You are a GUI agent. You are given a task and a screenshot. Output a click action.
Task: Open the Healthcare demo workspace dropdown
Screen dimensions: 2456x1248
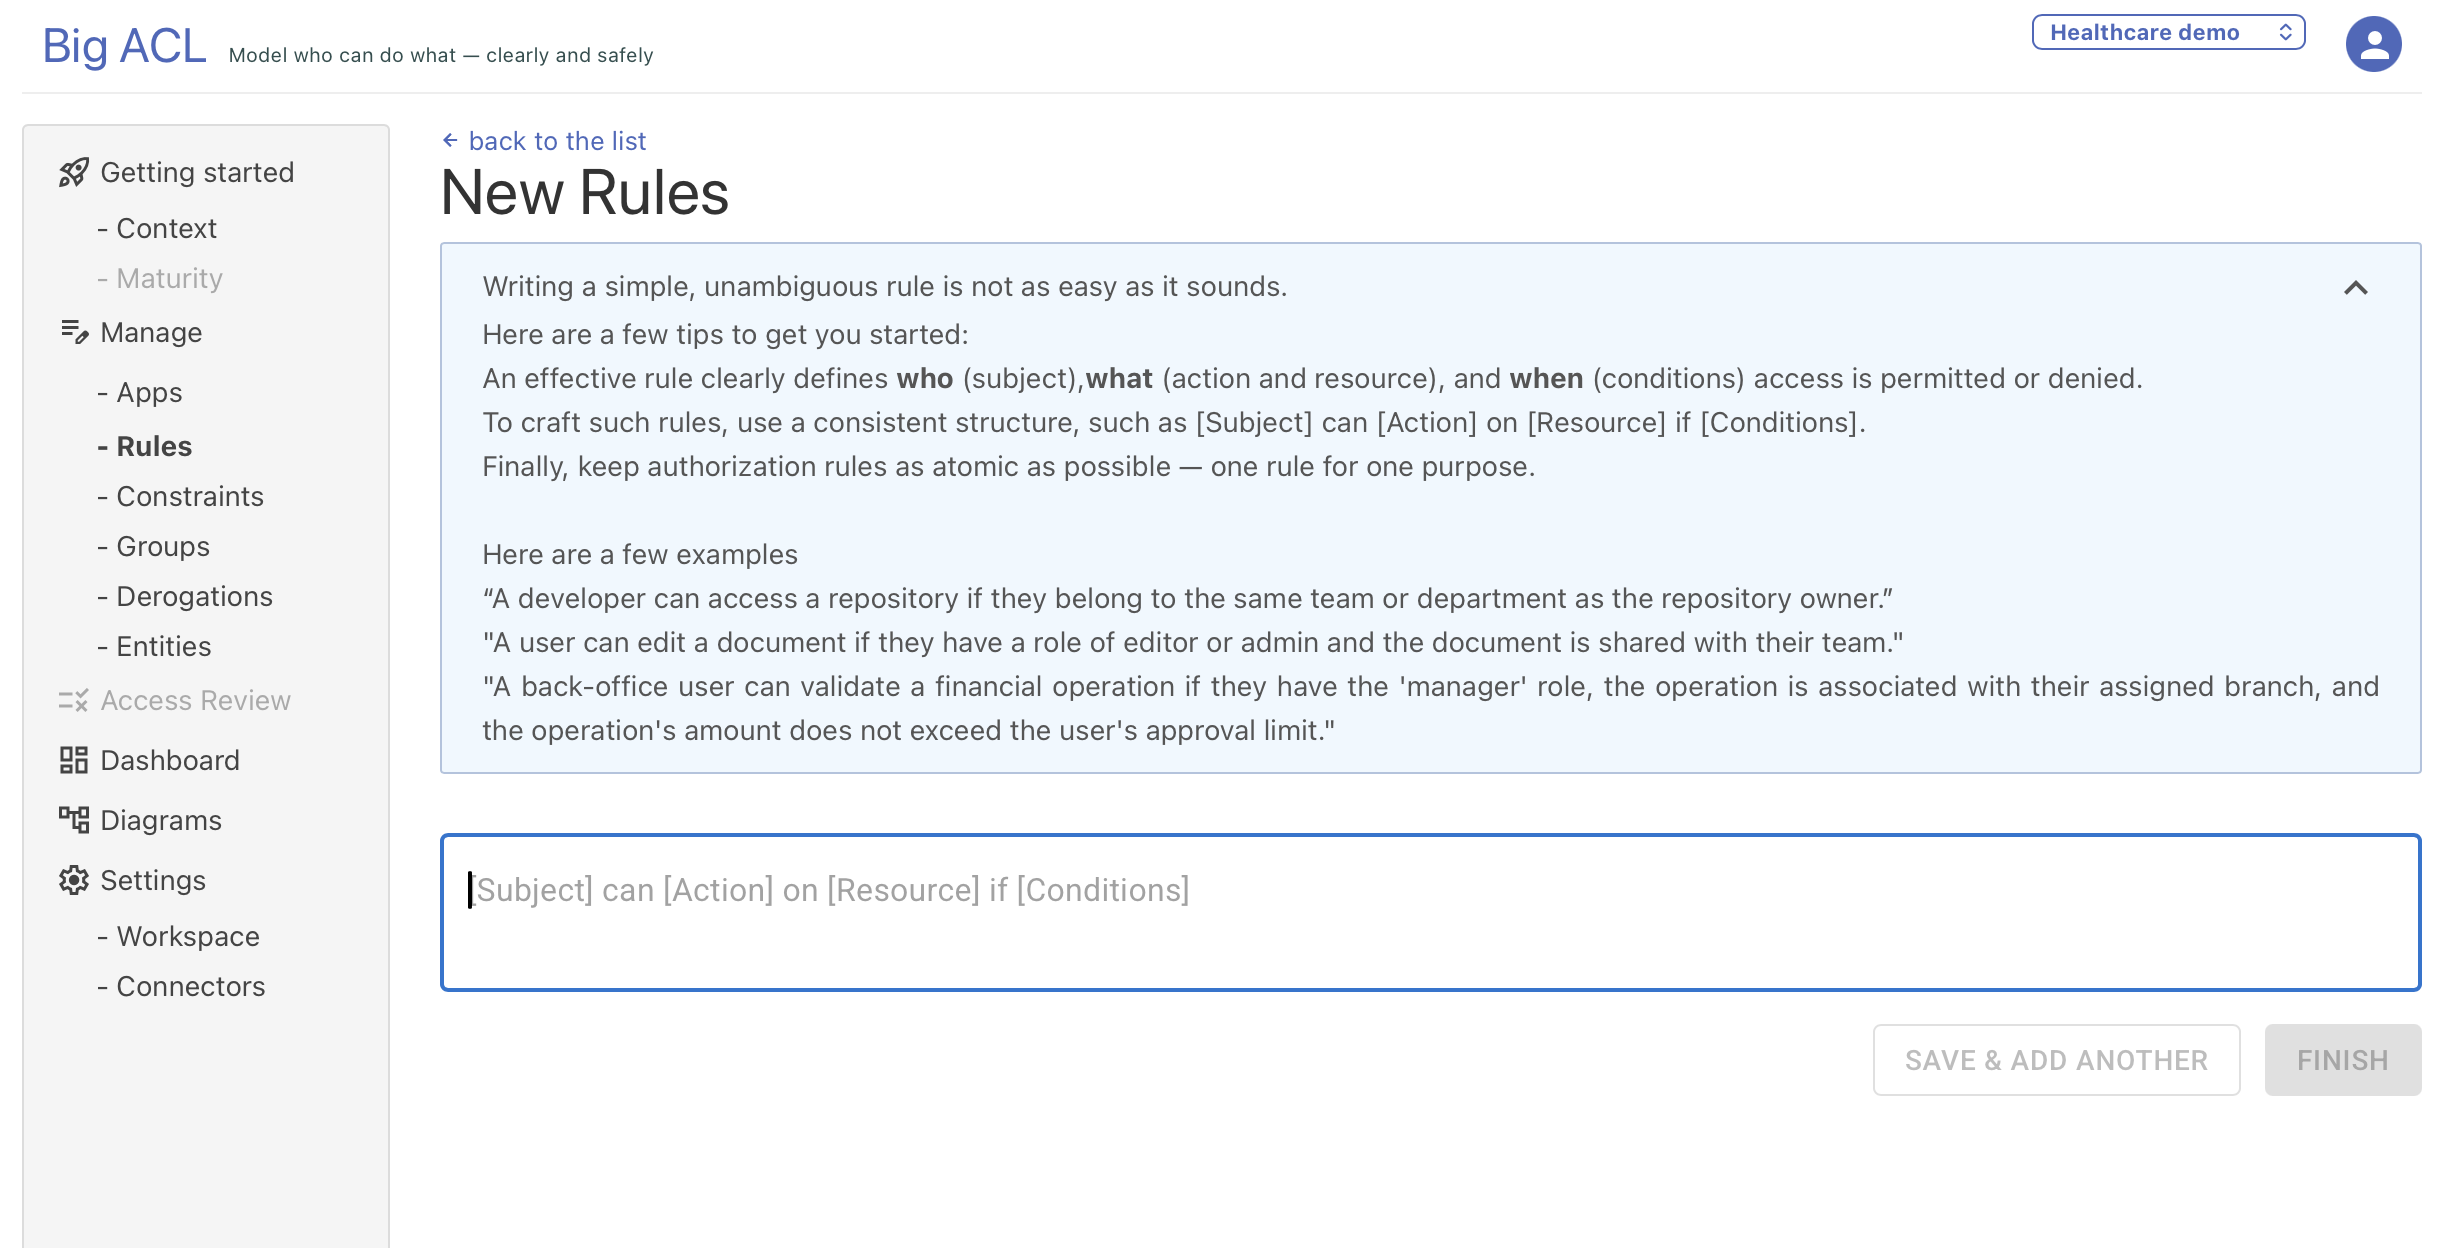tap(2168, 32)
